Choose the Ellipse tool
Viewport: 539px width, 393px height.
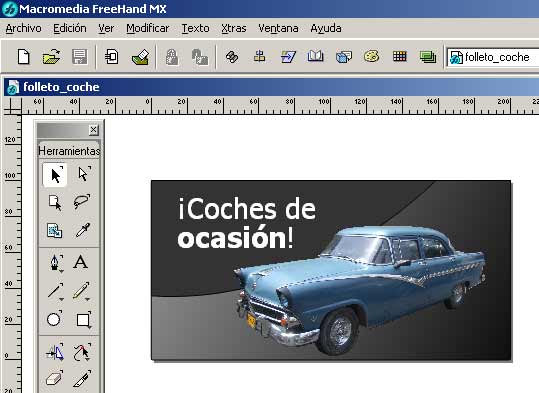(54, 319)
